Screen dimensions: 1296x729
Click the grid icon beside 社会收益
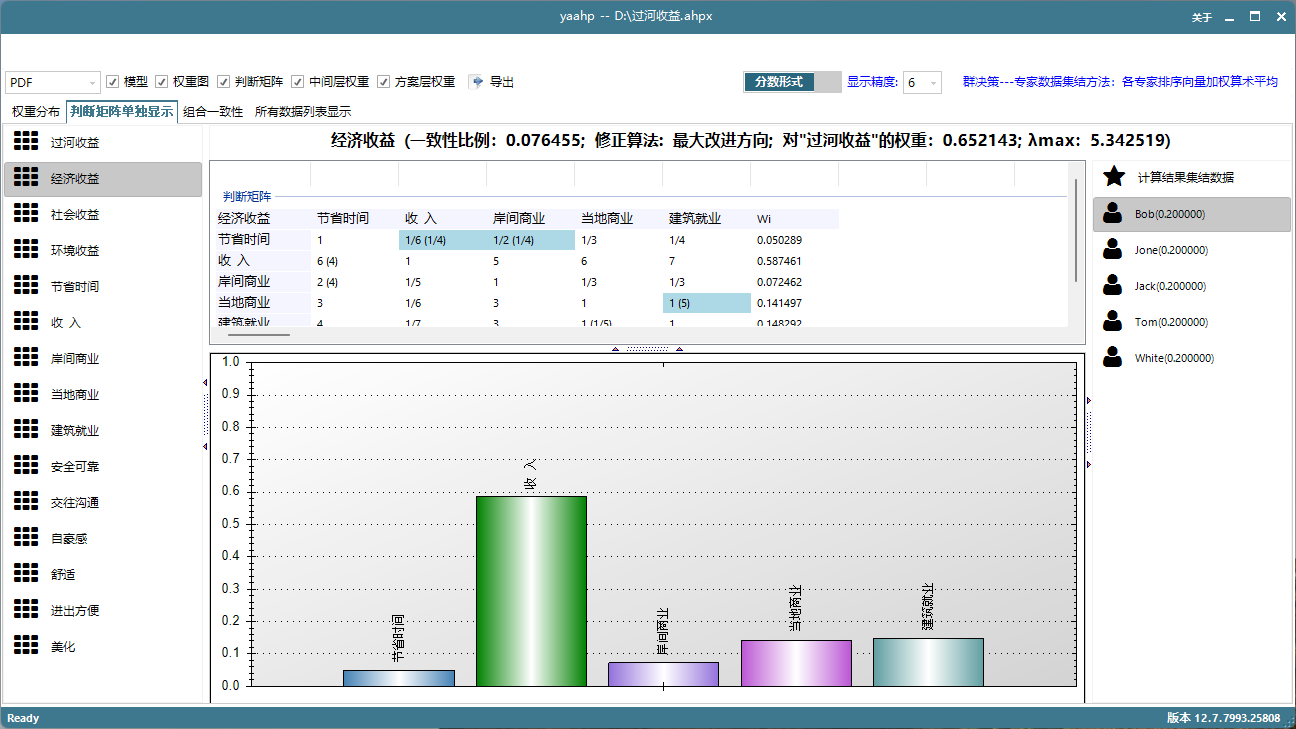27,213
